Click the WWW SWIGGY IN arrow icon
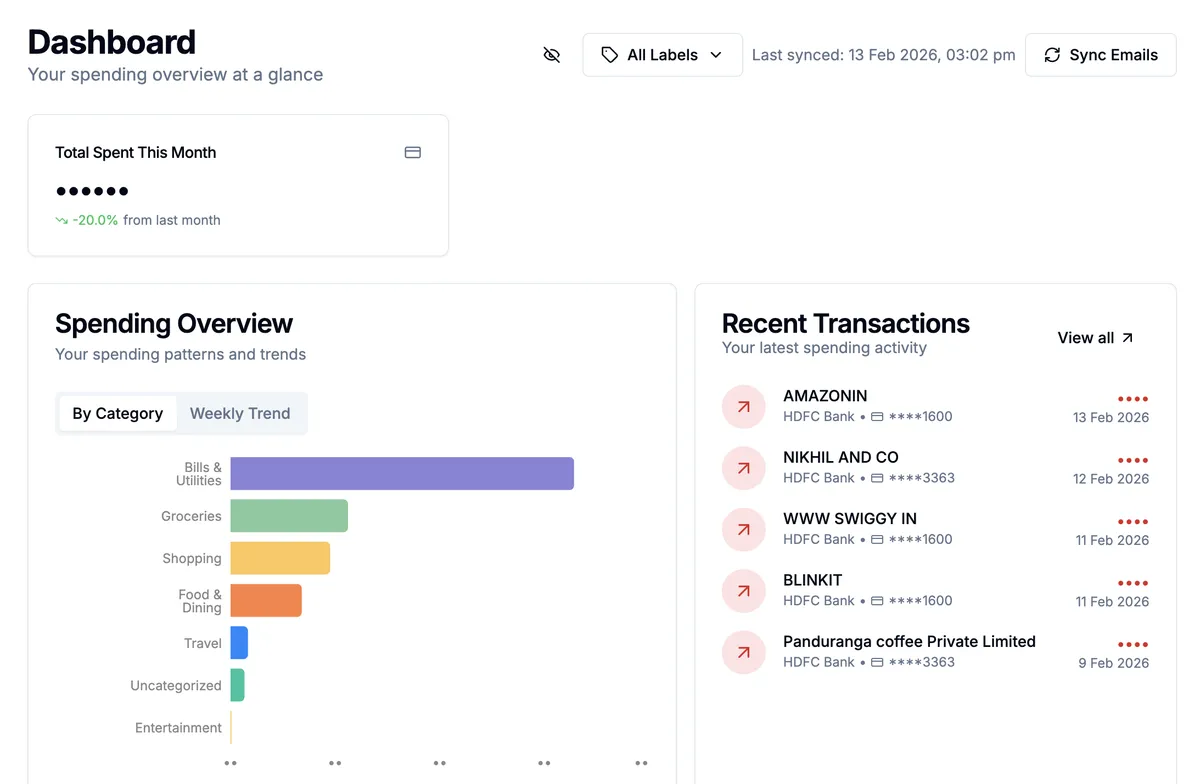 click(743, 530)
